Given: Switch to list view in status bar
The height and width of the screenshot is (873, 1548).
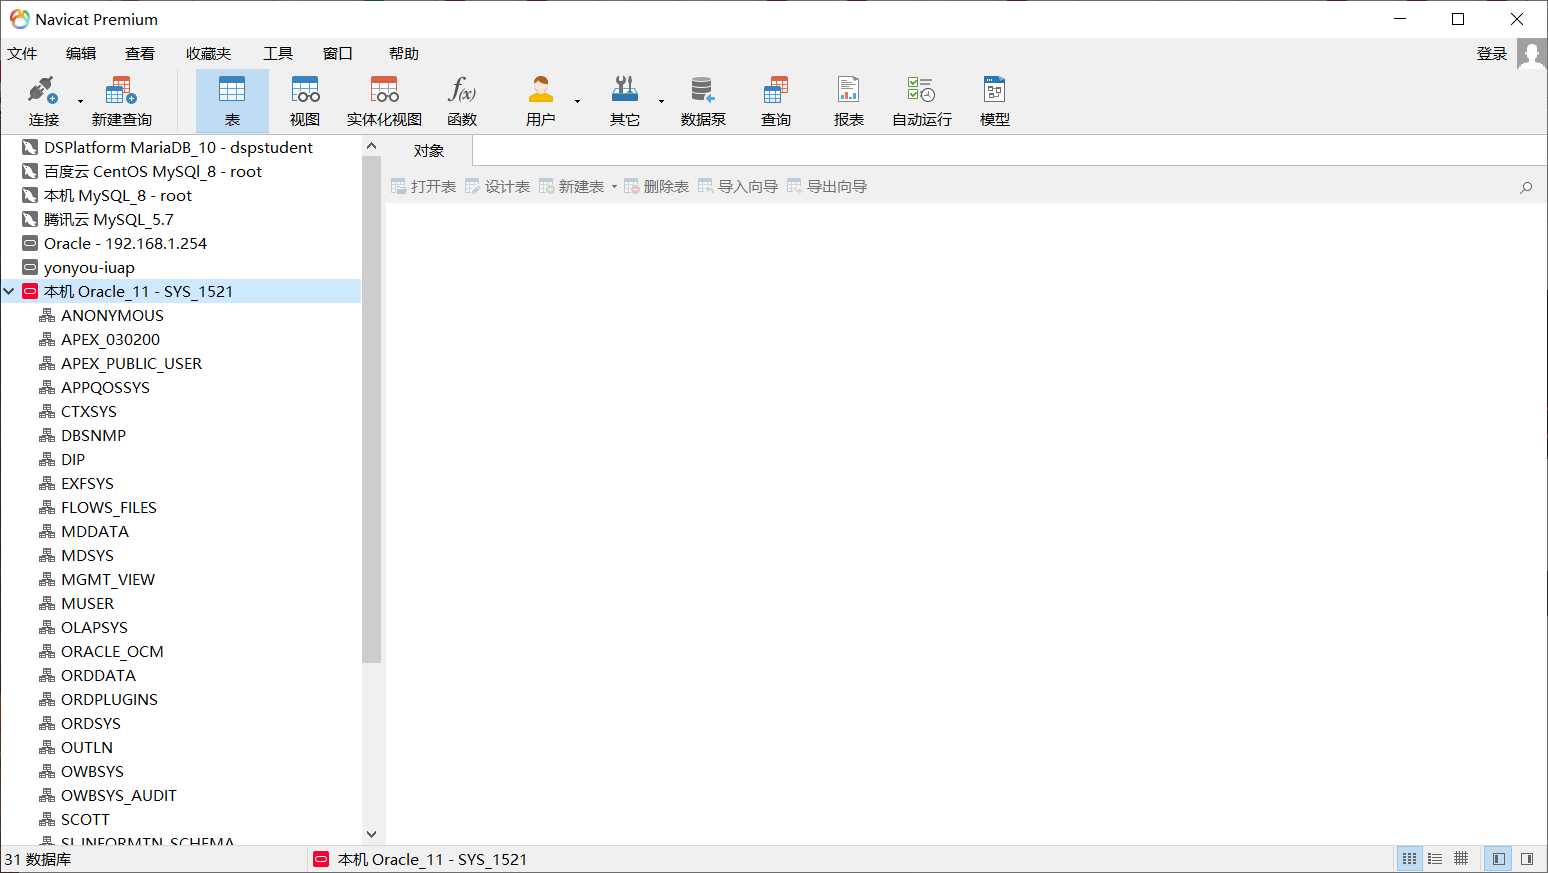Looking at the screenshot, I should (1435, 859).
